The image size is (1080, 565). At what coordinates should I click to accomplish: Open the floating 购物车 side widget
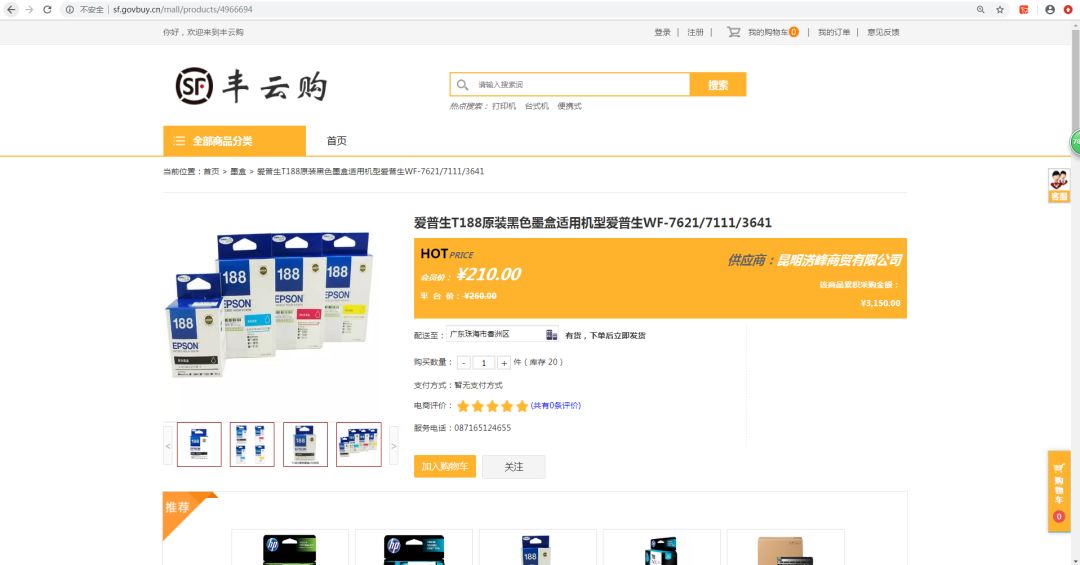tap(1059, 491)
